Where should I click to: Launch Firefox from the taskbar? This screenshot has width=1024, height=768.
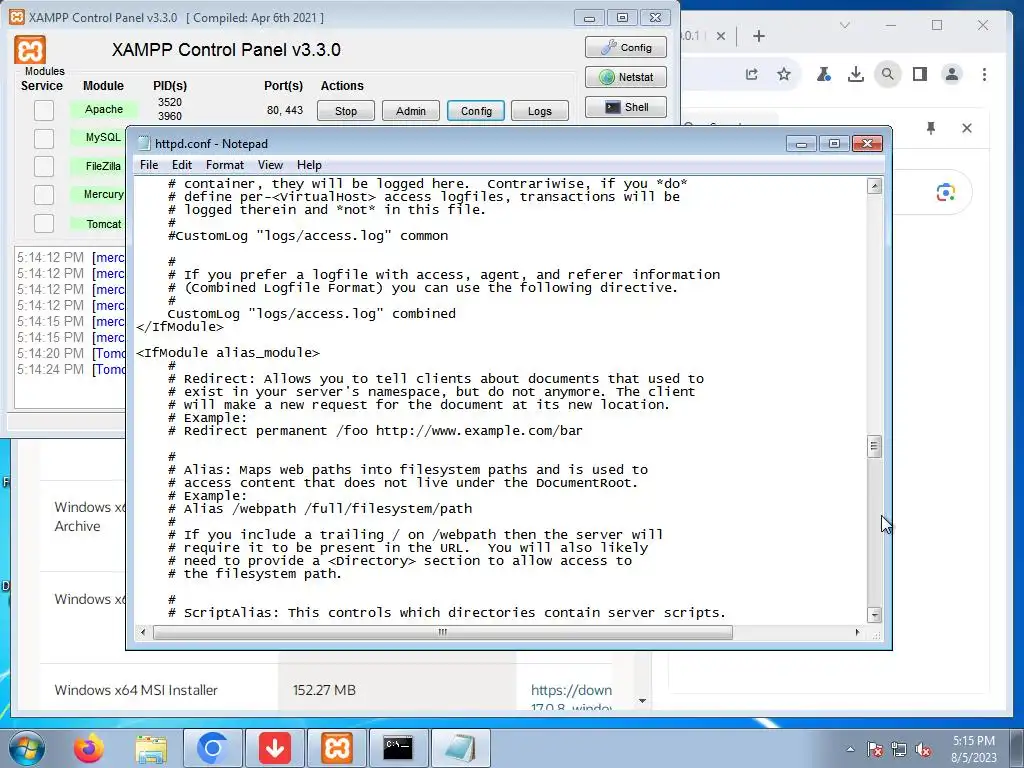88,748
